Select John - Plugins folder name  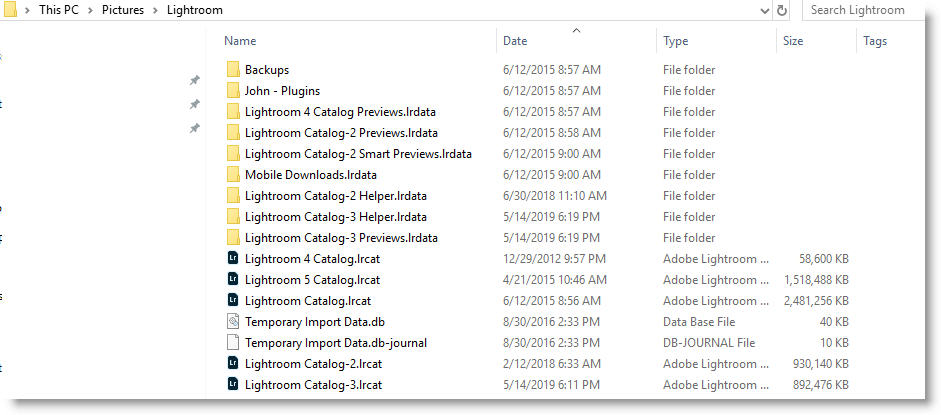coord(282,91)
